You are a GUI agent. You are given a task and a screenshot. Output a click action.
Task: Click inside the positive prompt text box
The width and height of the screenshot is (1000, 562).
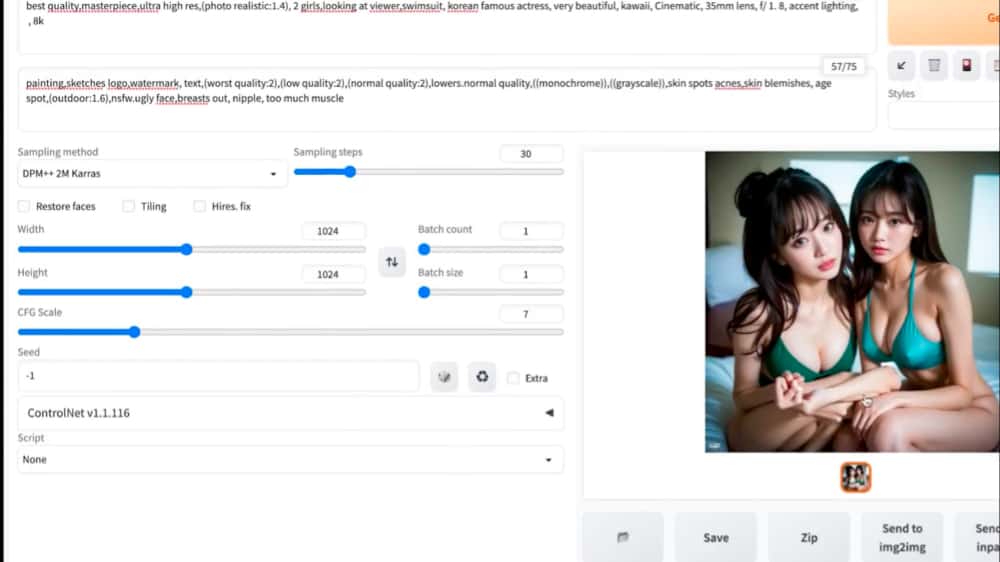point(446,26)
